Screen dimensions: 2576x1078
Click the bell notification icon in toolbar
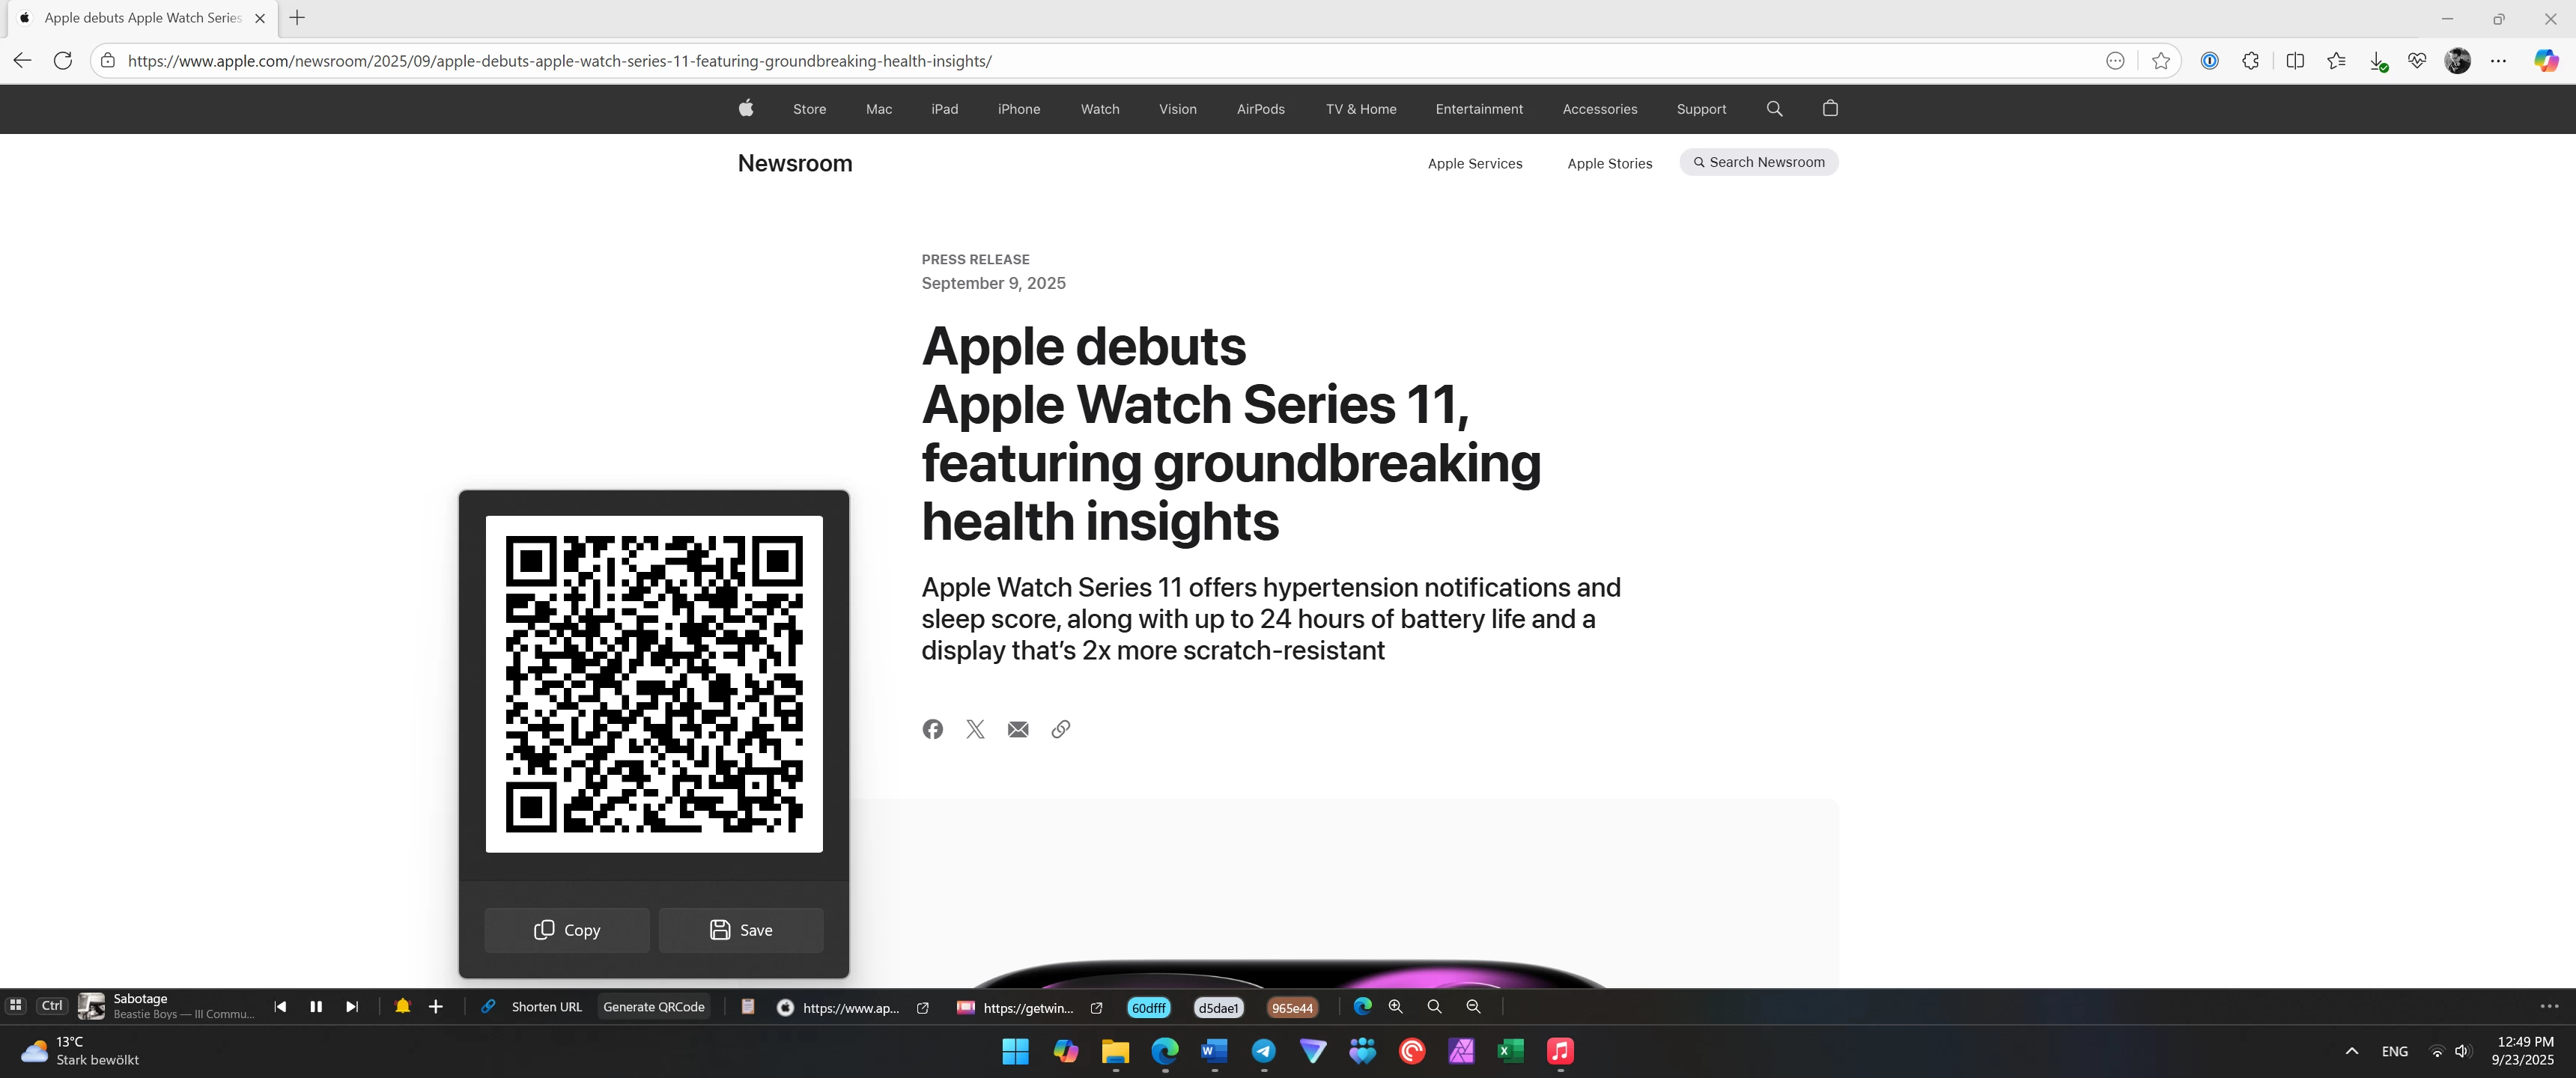pos(403,1007)
